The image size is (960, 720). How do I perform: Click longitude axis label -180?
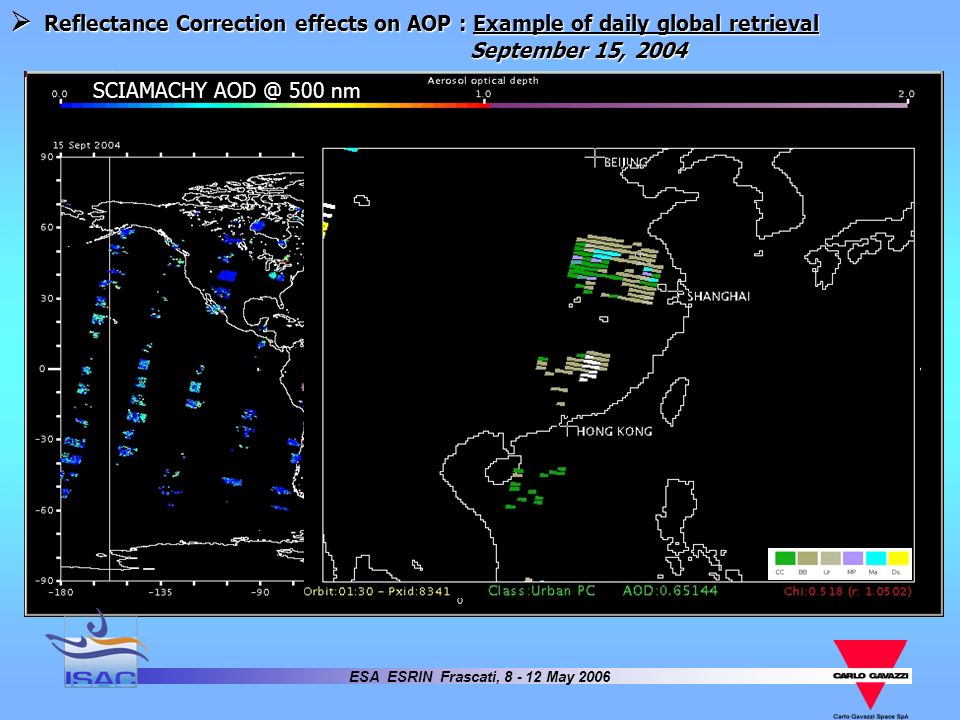click(x=61, y=592)
